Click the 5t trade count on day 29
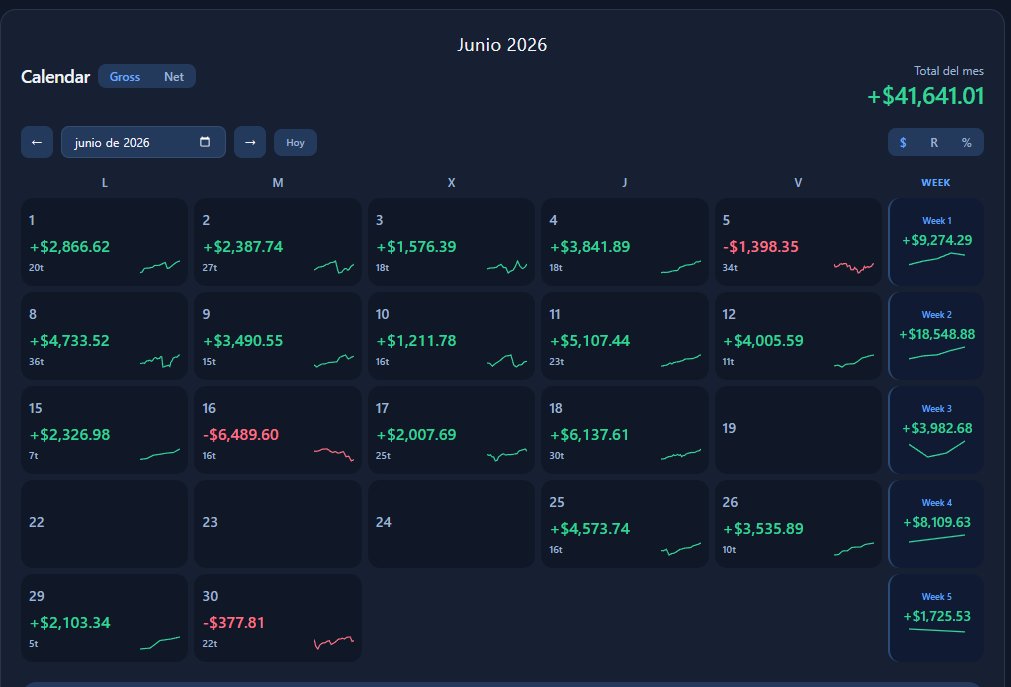The width and height of the screenshot is (1011, 687). [34, 643]
